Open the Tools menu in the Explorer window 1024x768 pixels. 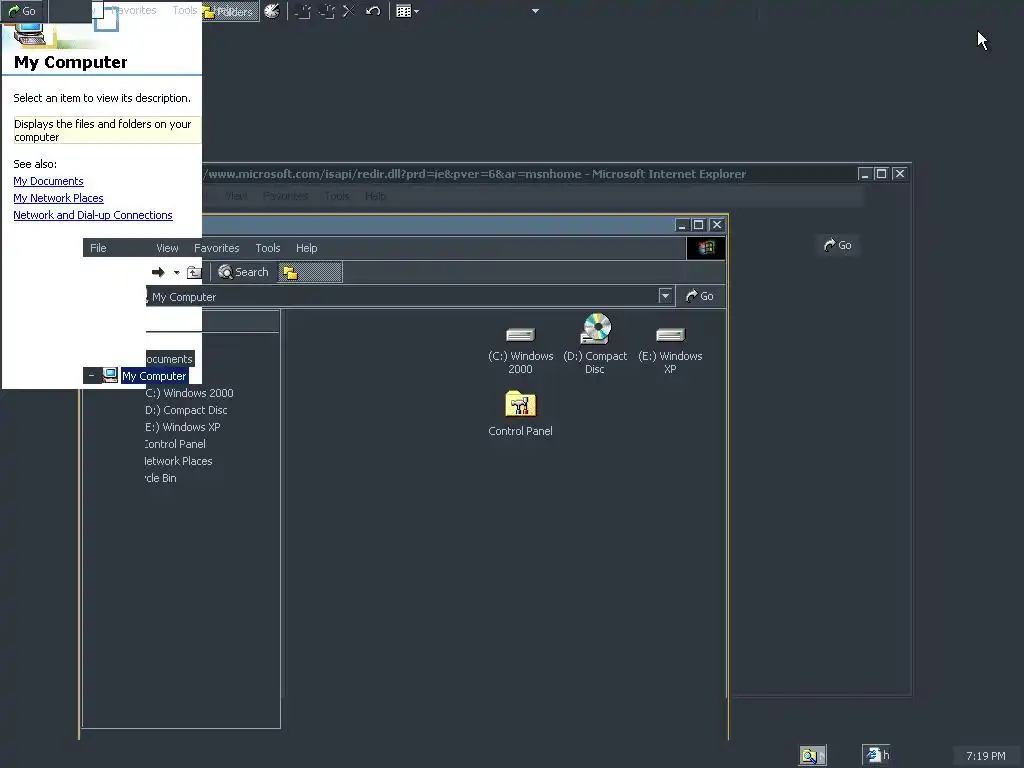tap(268, 248)
